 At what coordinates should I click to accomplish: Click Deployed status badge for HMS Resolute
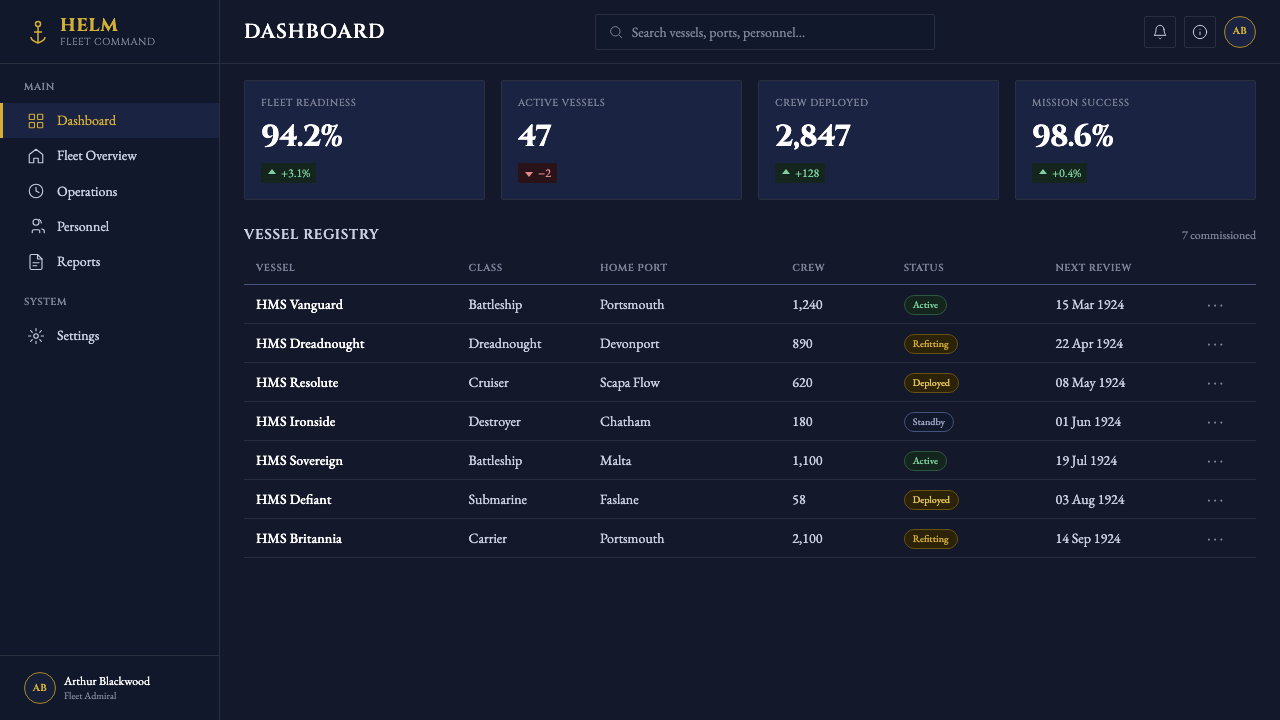pyautogui.click(x=931, y=383)
